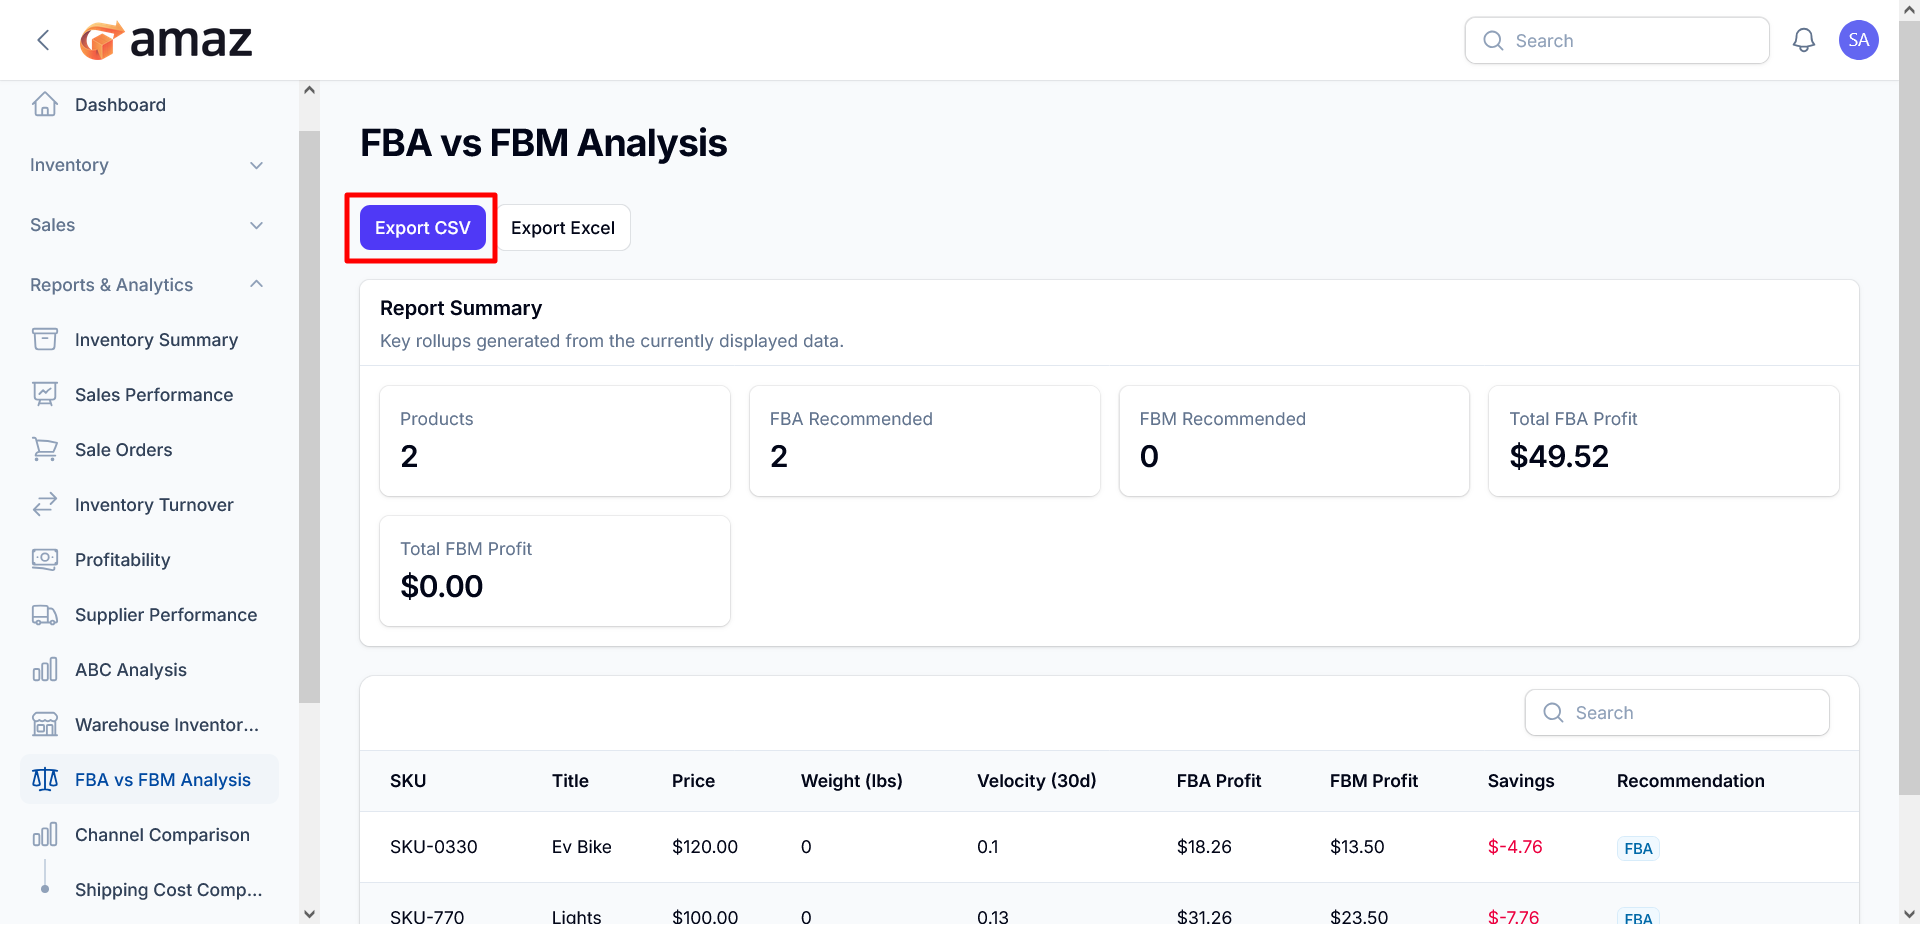The width and height of the screenshot is (1920, 925).
Task: Click the Total FBM Profit $0.00 value
Action: [x=441, y=587]
